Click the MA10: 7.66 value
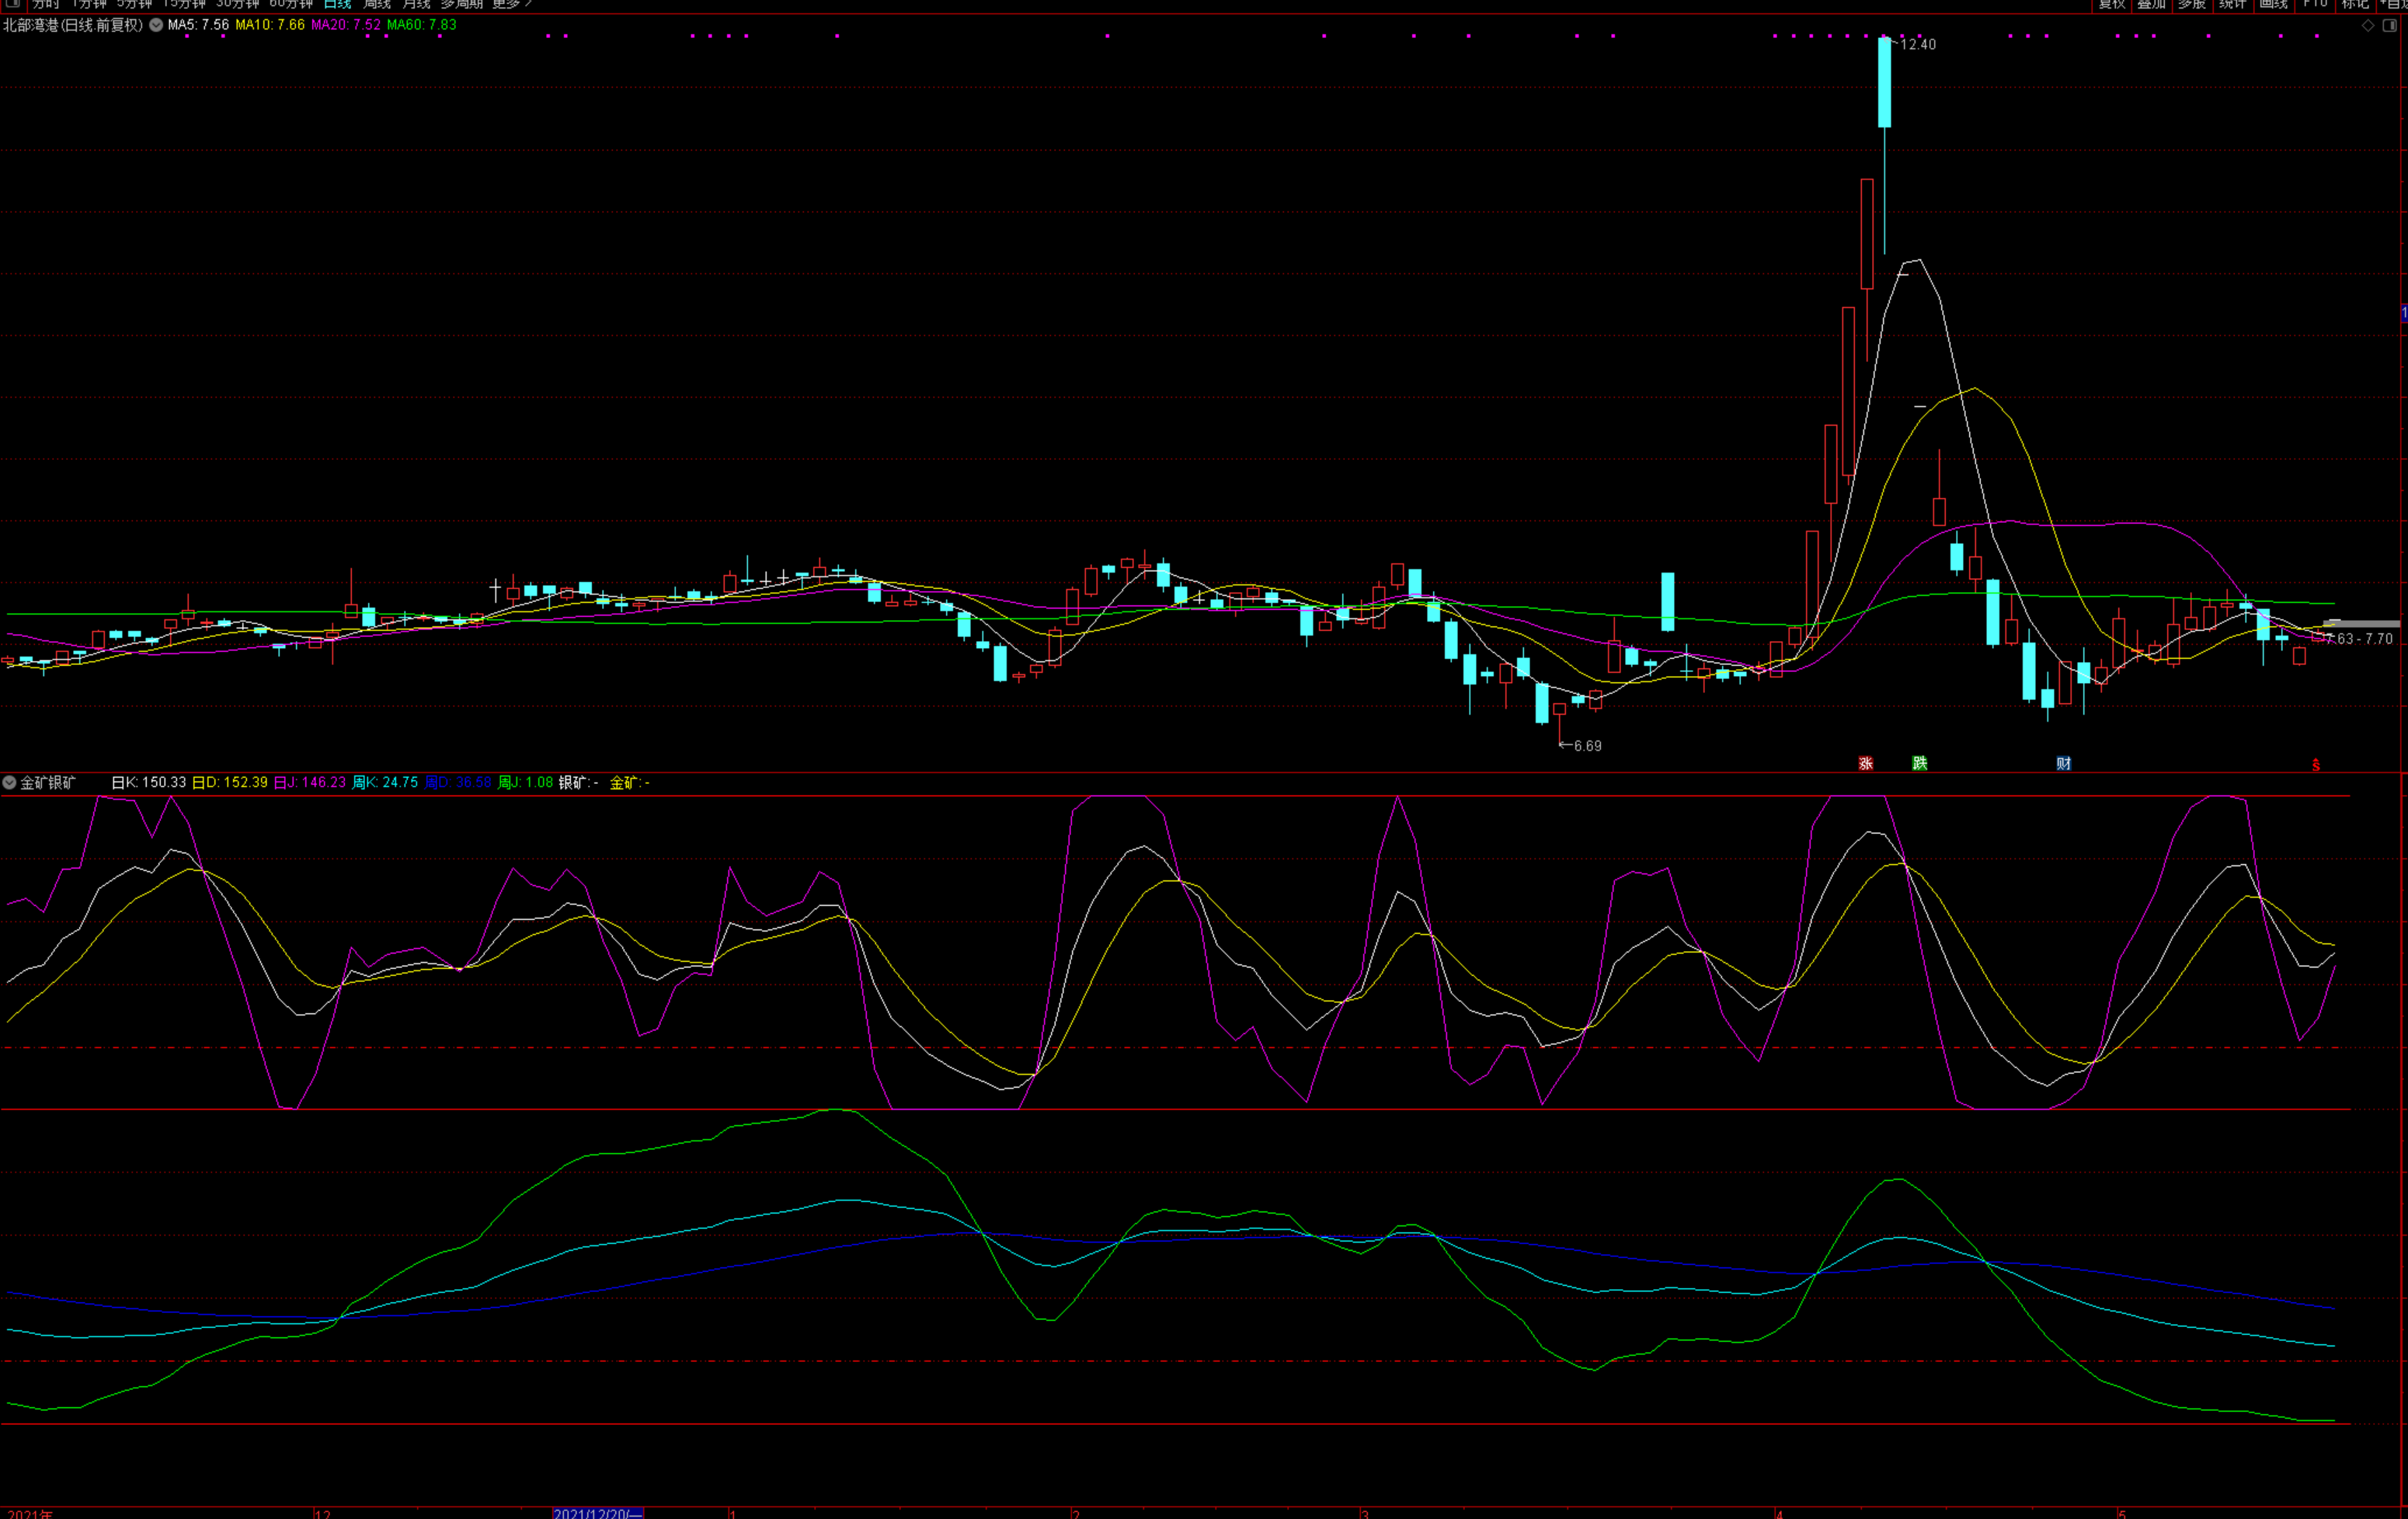The width and height of the screenshot is (2408, 1519). 270,25
